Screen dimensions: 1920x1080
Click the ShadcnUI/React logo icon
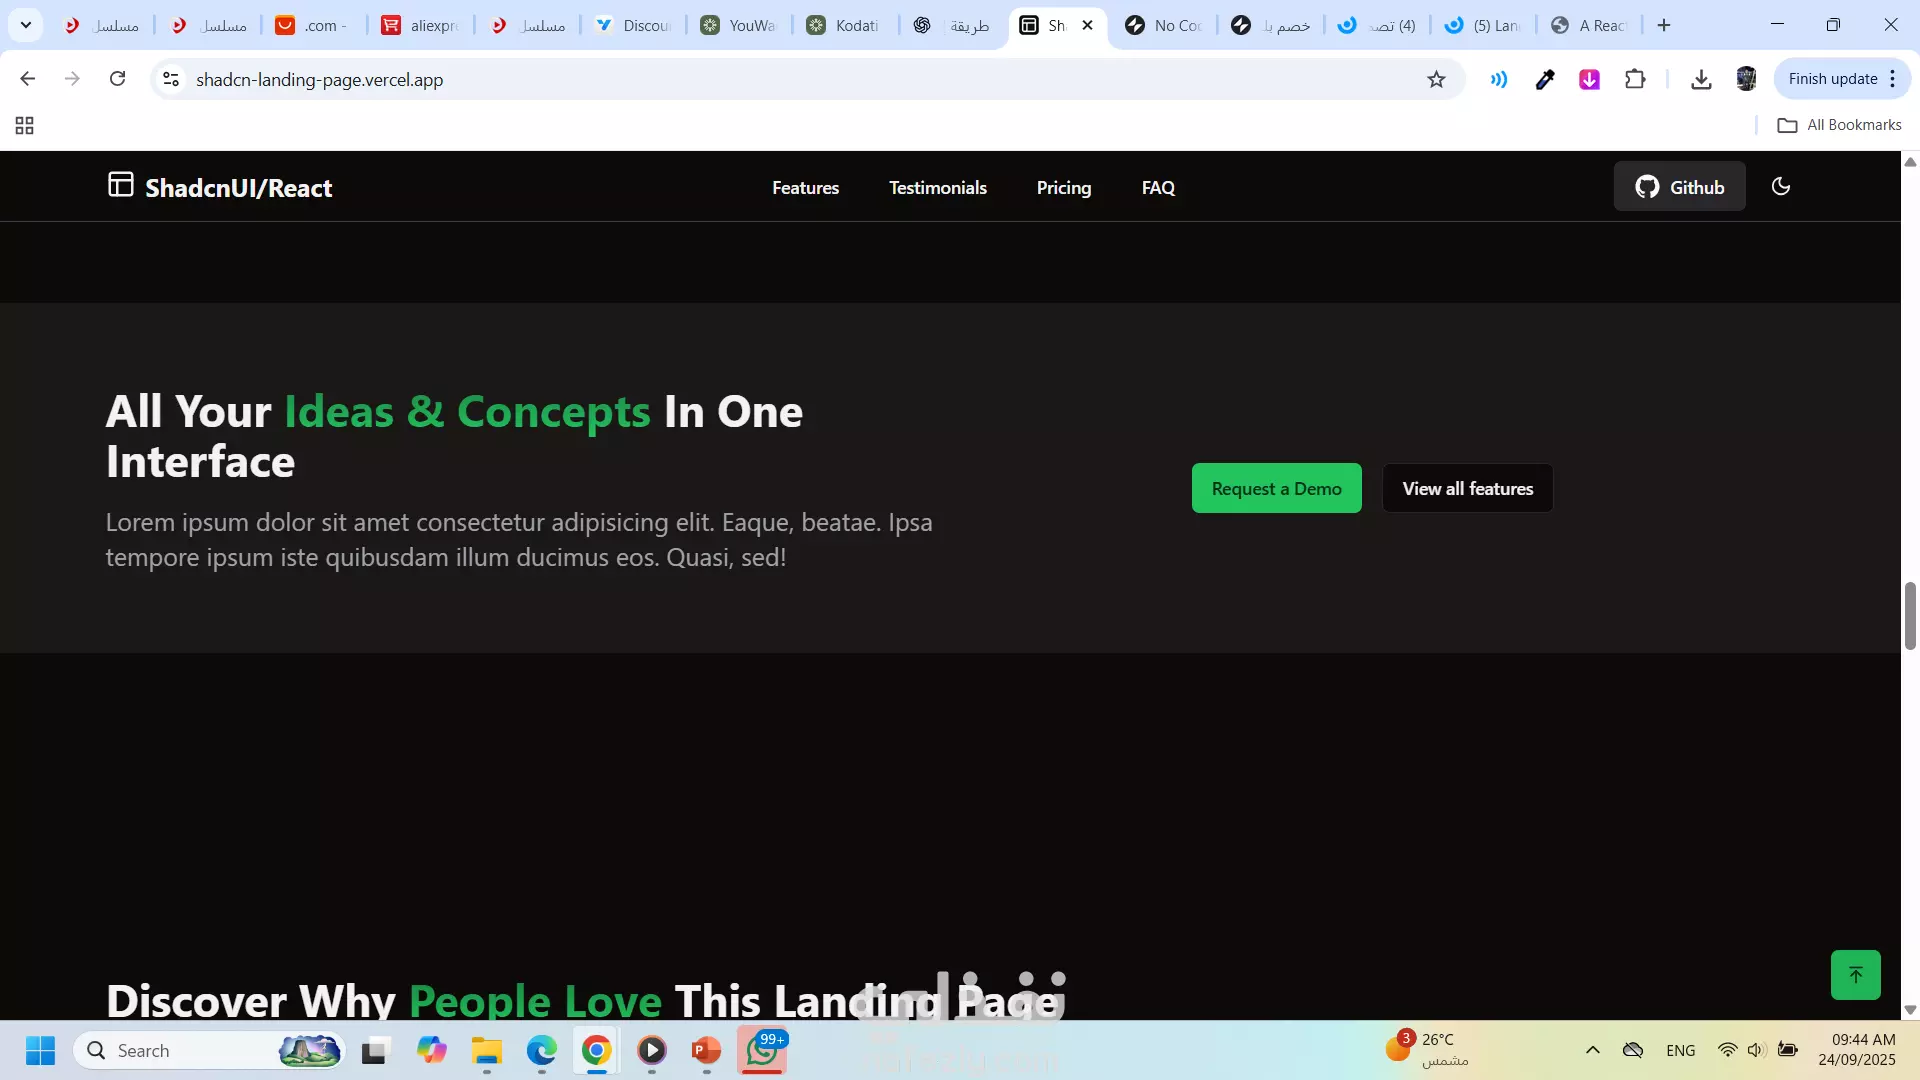pyautogui.click(x=120, y=185)
